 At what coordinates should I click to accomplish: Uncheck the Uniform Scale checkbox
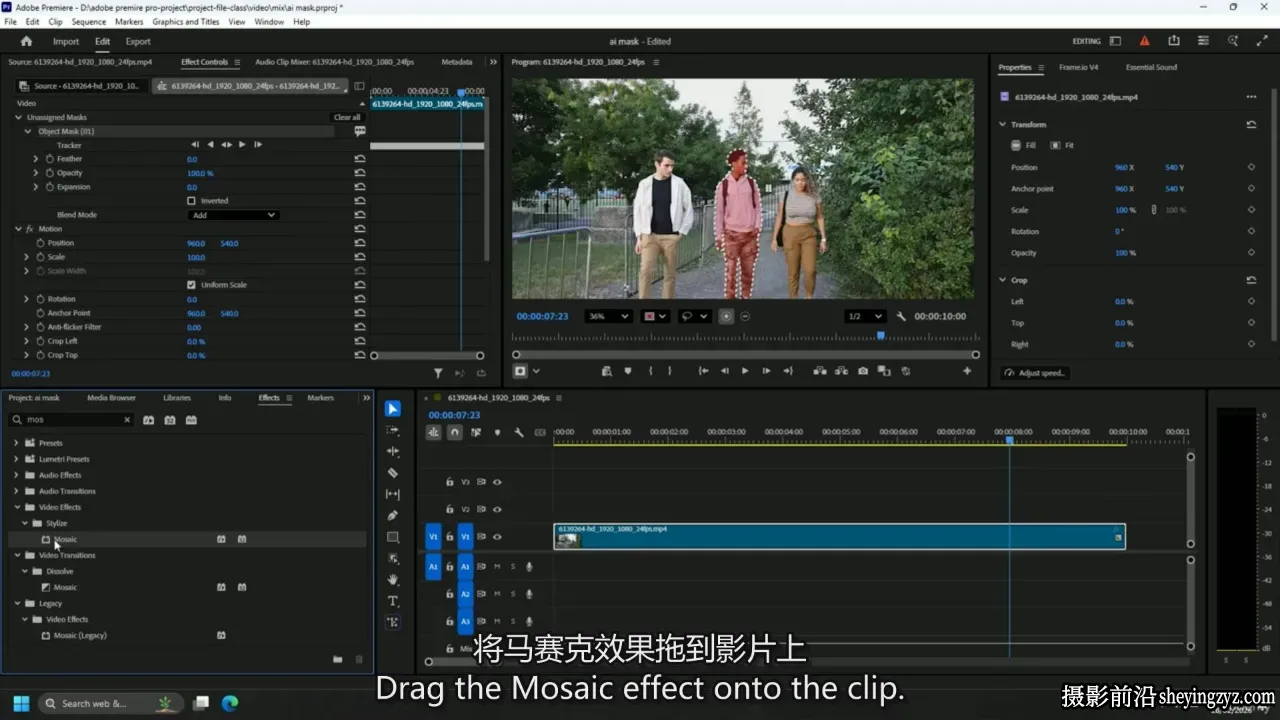click(x=192, y=285)
